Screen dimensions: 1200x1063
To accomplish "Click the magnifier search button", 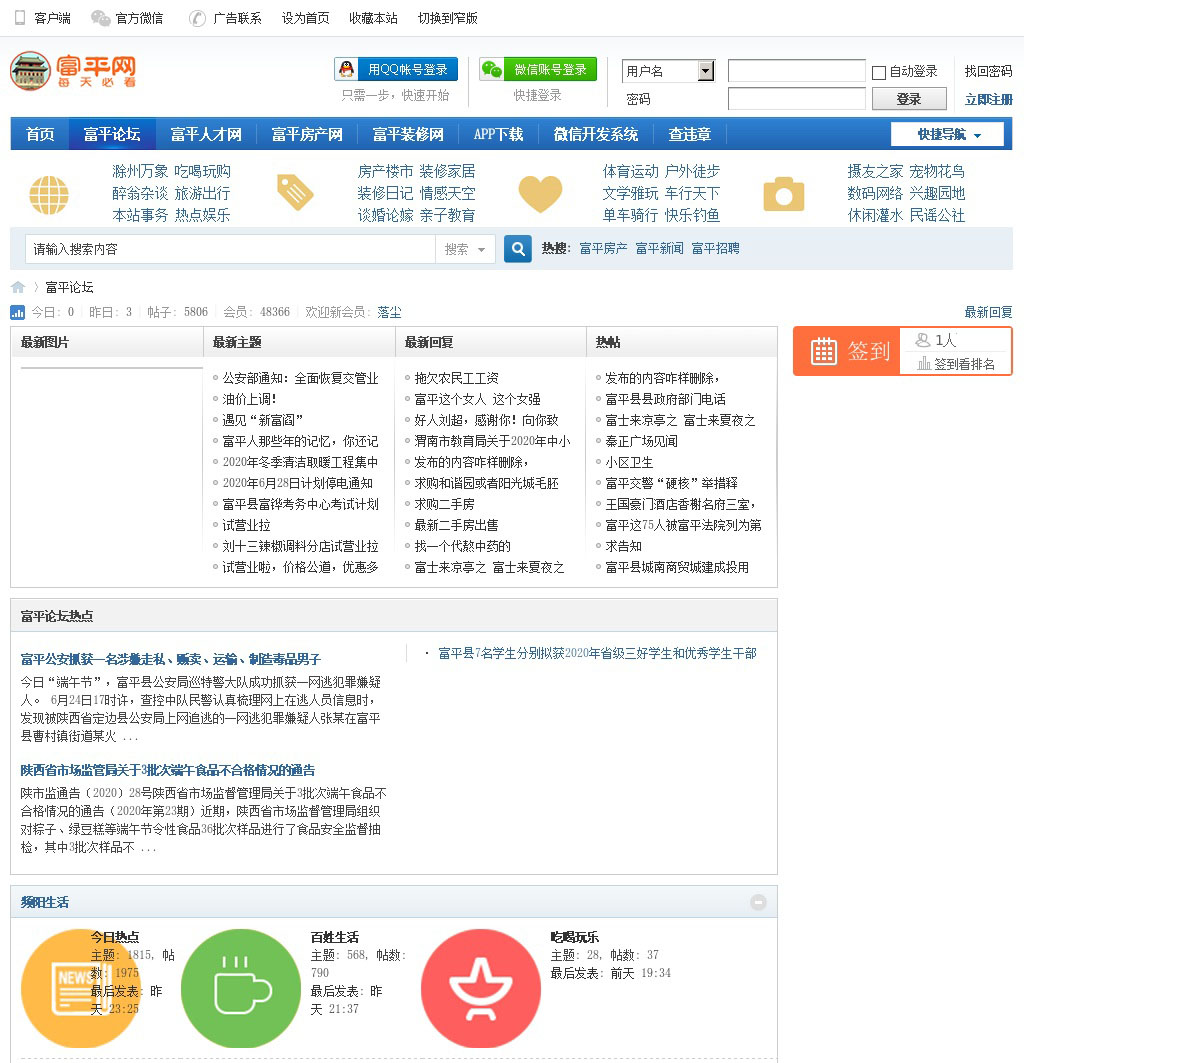I will tap(517, 249).
